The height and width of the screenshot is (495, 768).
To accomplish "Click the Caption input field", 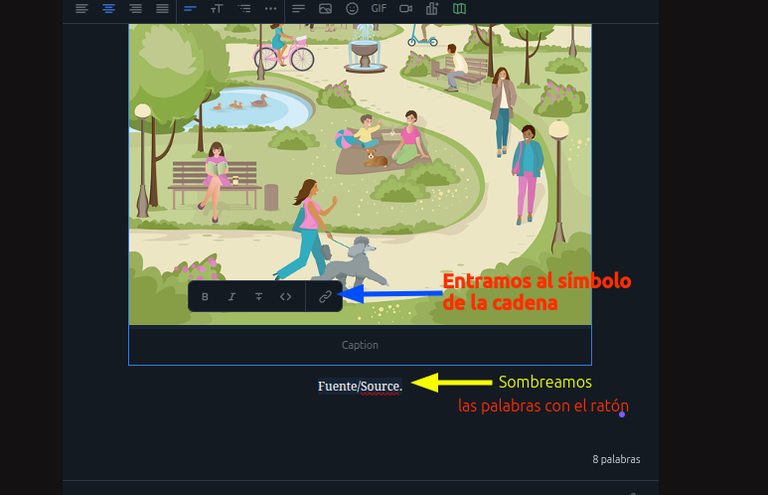I will [x=360, y=345].
